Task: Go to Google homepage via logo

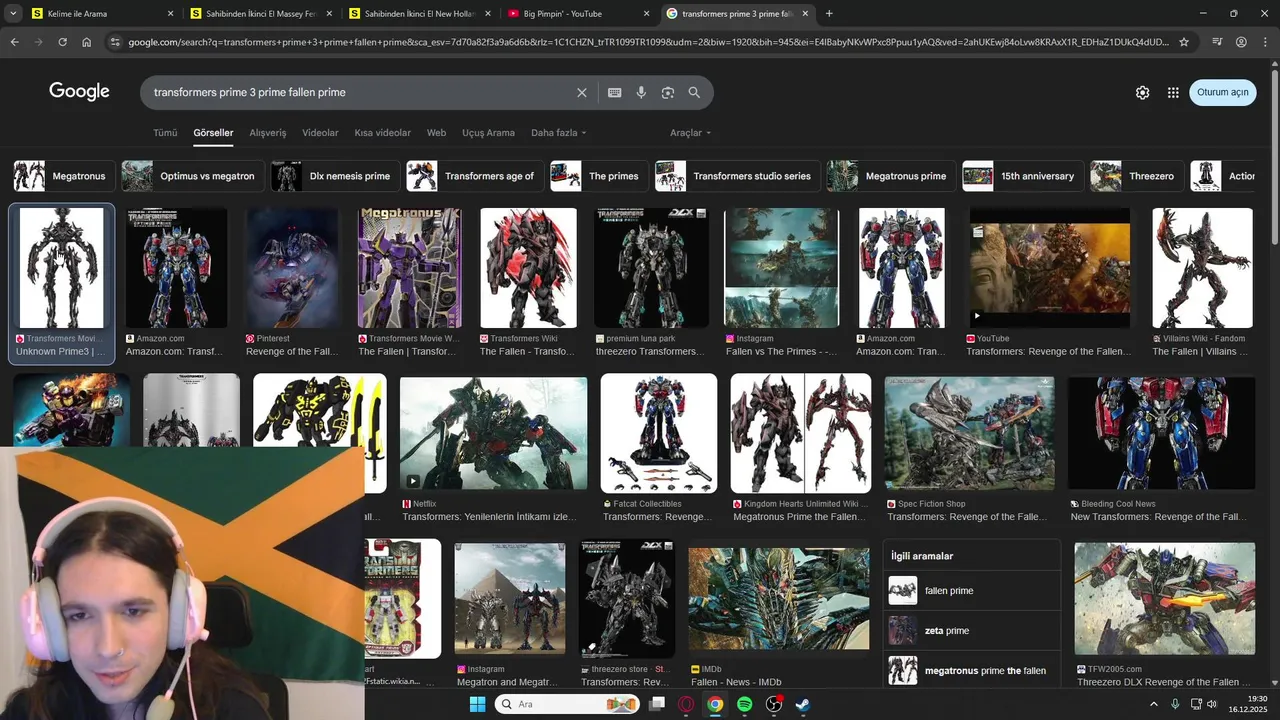Action: click(x=79, y=91)
